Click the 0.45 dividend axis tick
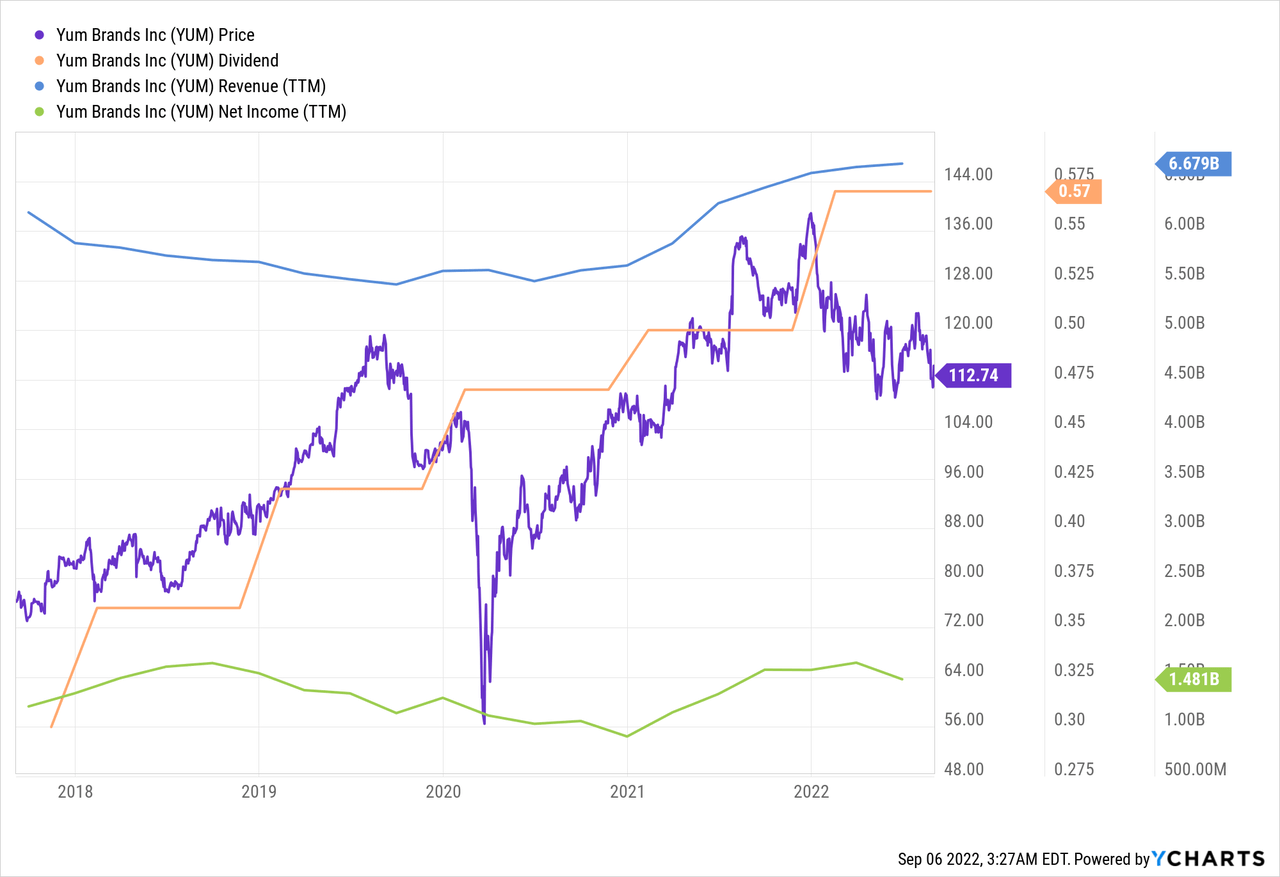 (1070, 422)
